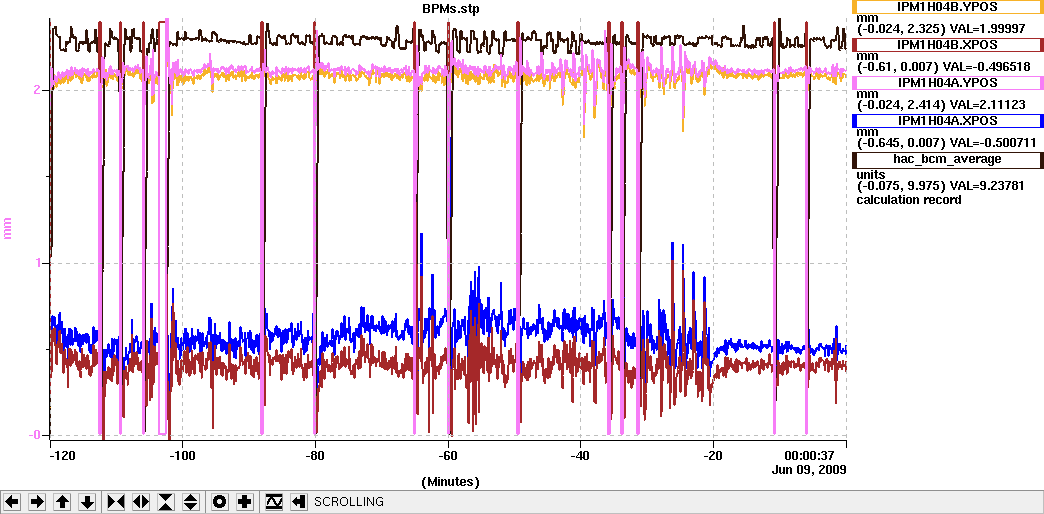Image resolution: width=1044 pixels, height=514 pixels.
Task: Pan the plot right with the right arrow
Action: pos(37,502)
